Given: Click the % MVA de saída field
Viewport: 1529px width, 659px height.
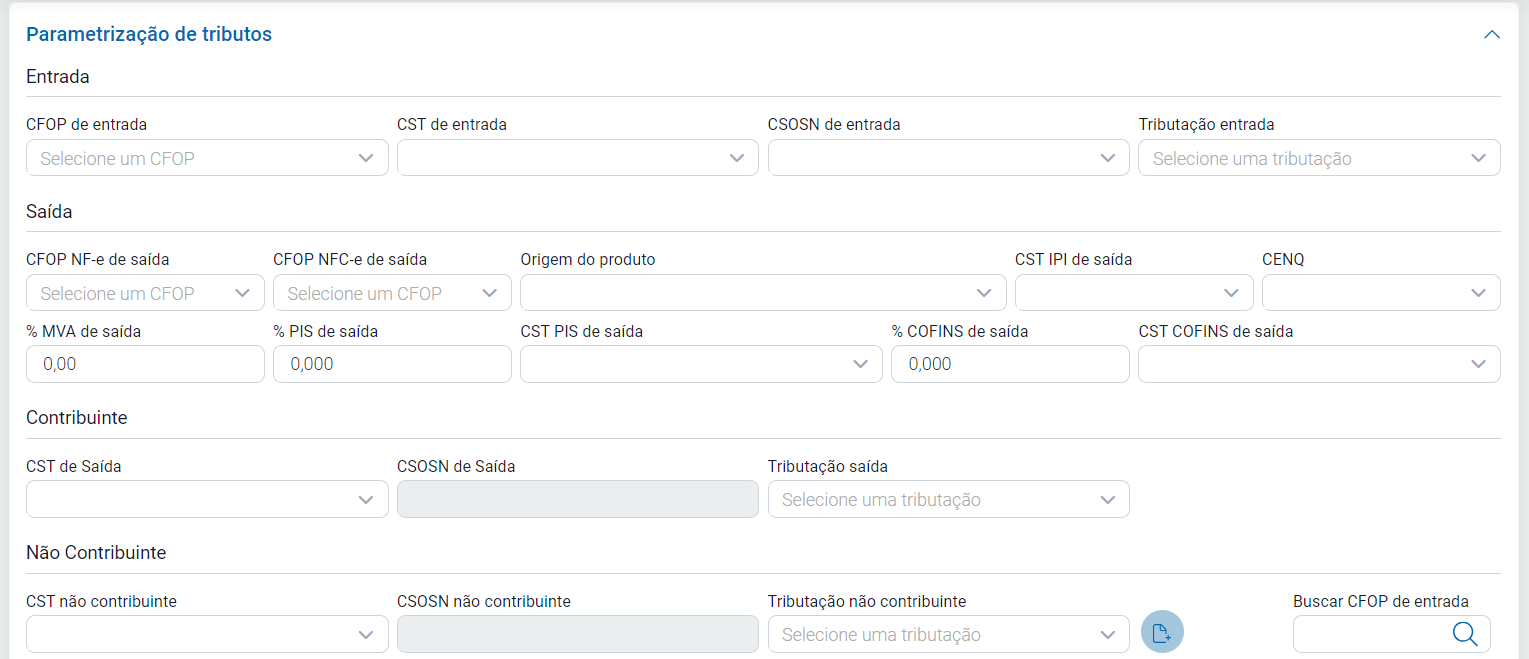Looking at the screenshot, I should (145, 364).
